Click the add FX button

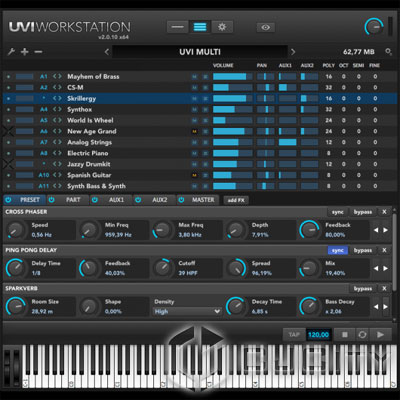236,200
